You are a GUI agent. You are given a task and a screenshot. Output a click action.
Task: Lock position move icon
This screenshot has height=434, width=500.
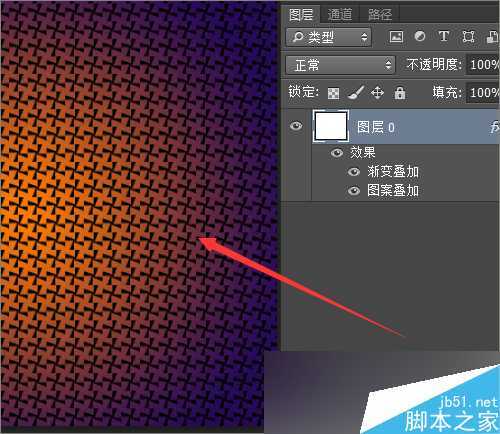coord(377,93)
